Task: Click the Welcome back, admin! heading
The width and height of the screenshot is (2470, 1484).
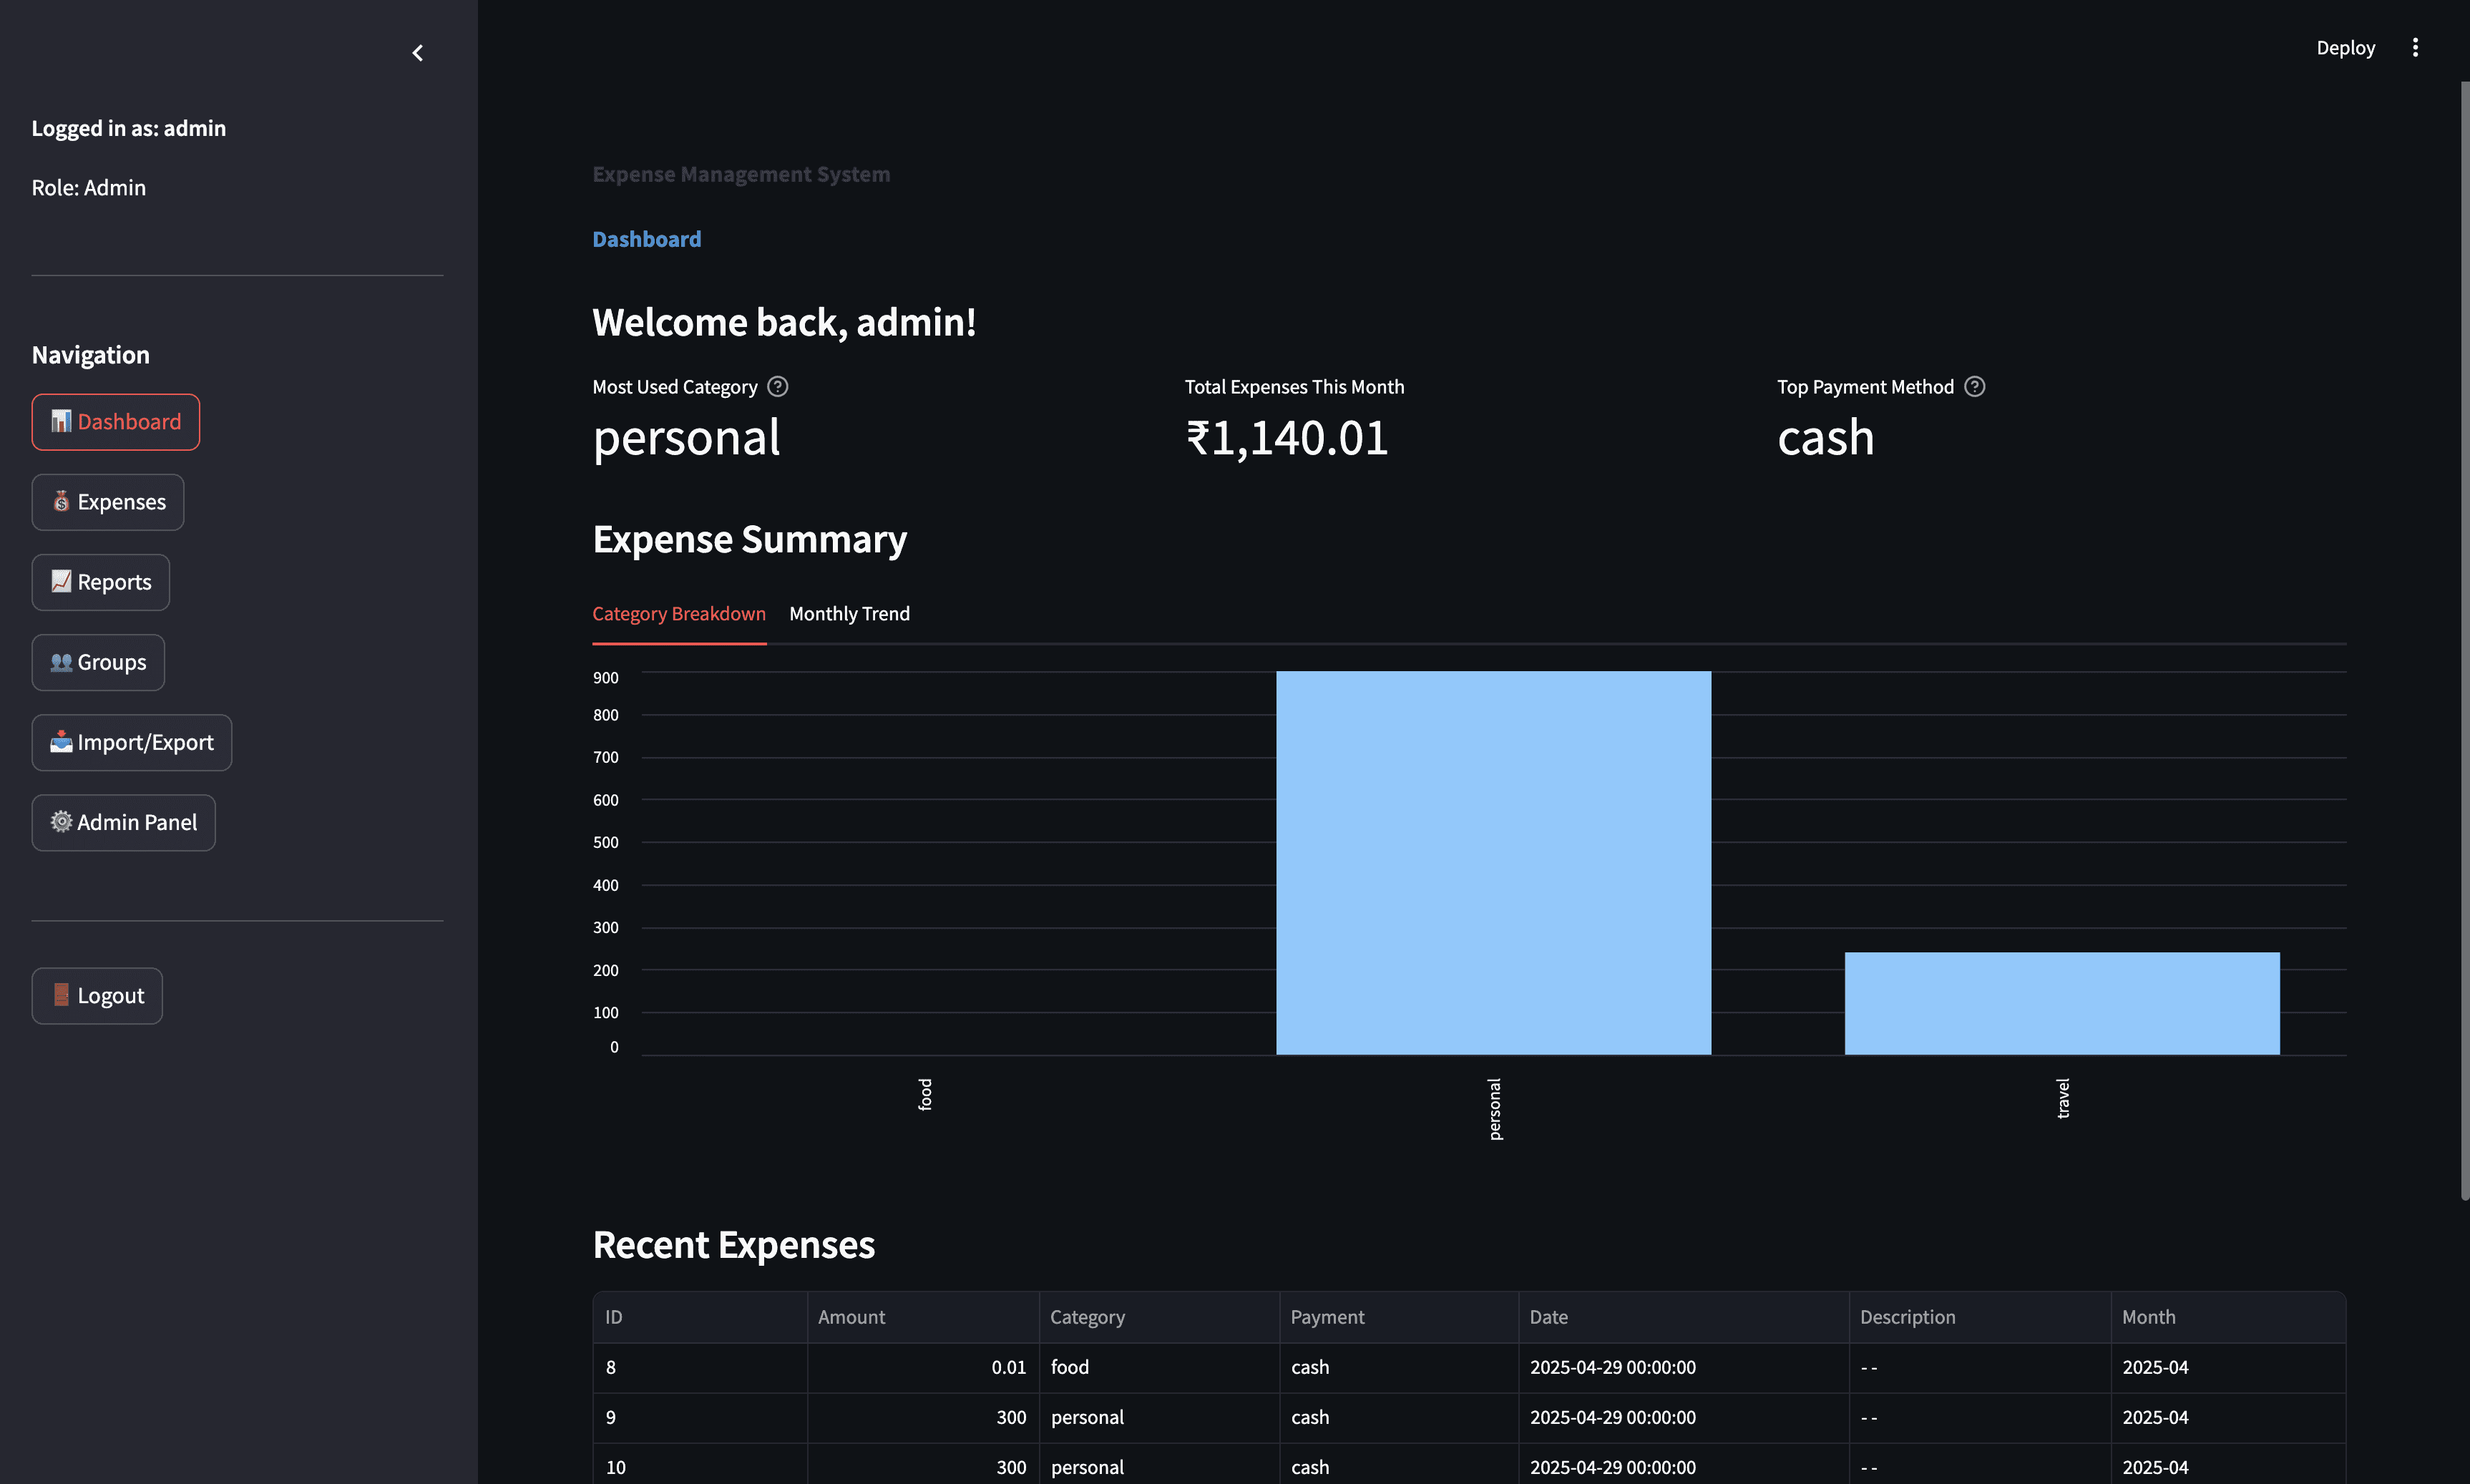Action: point(784,322)
